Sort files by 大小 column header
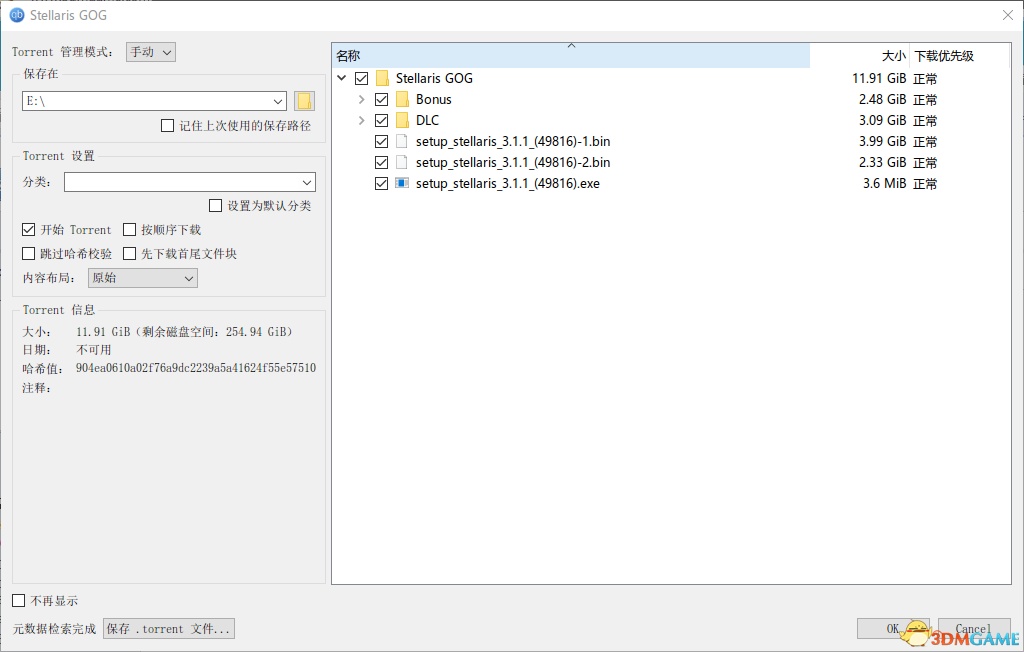Image resolution: width=1024 pixels, height=652 pixels. pos(859,56)
